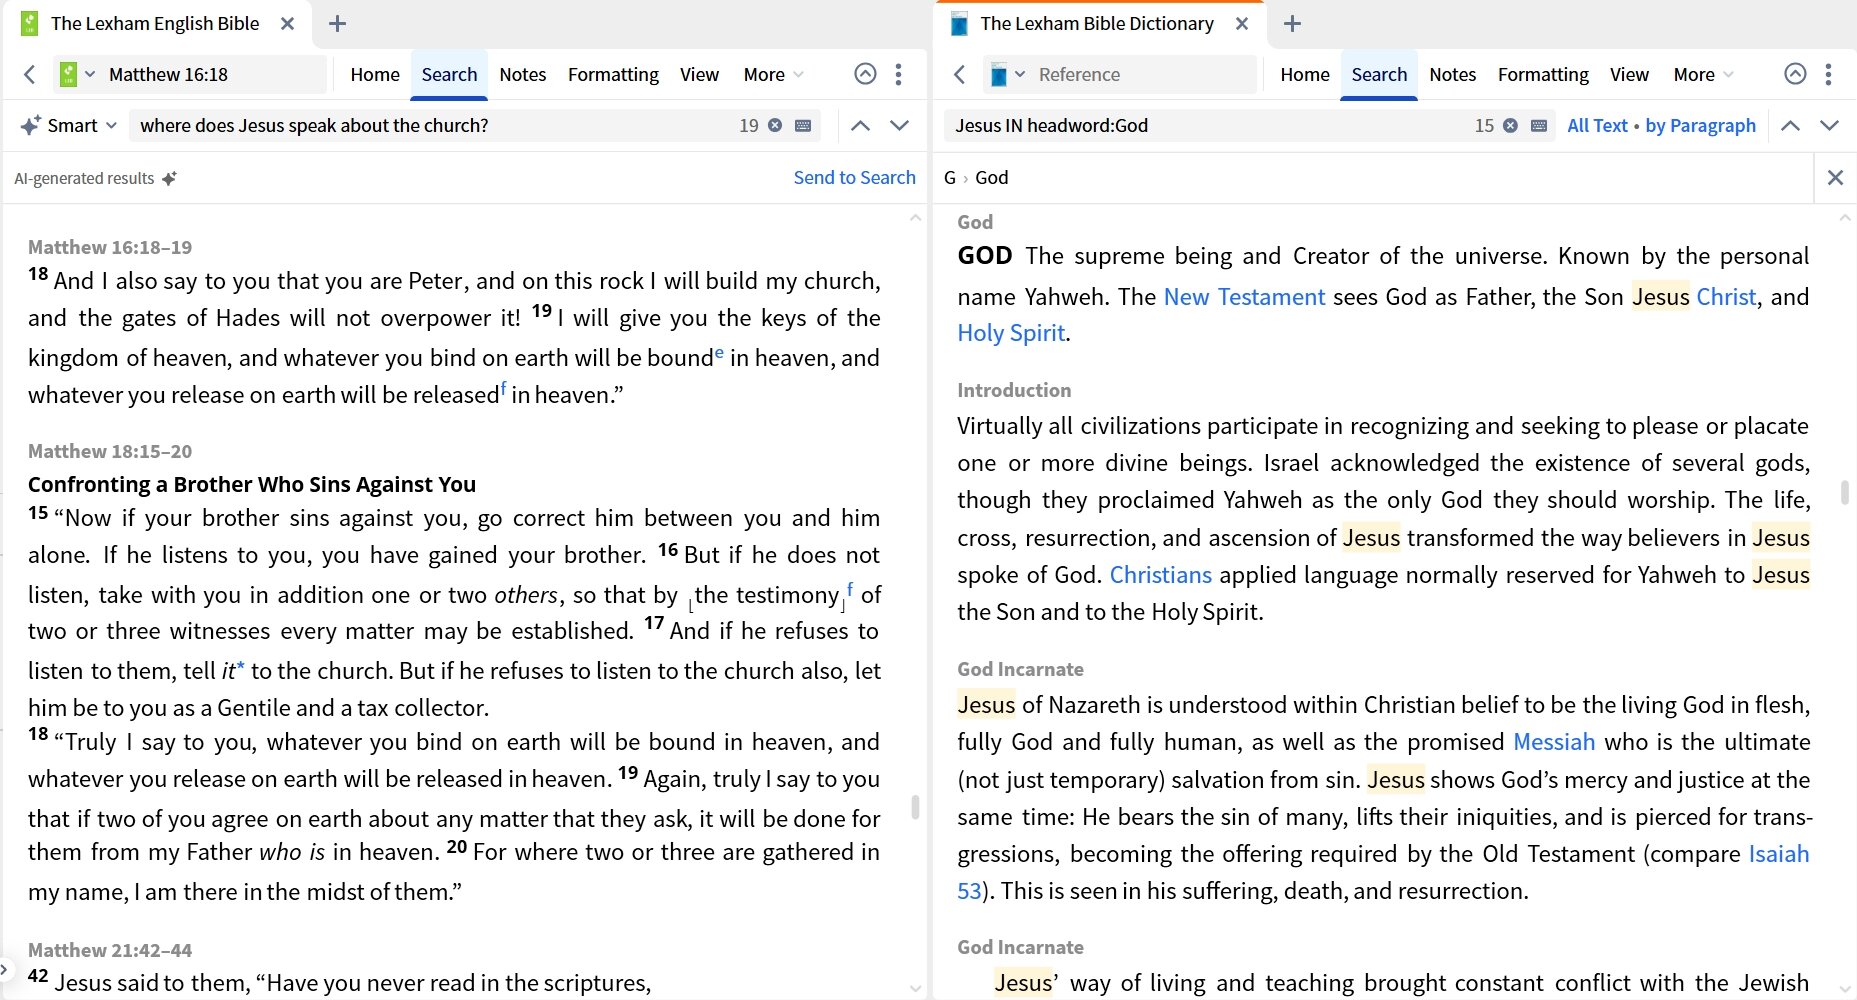This screenshot has height=1000, width=1857.
Task: Clear the Jesus speak about church search query
Action: [775, 125]
